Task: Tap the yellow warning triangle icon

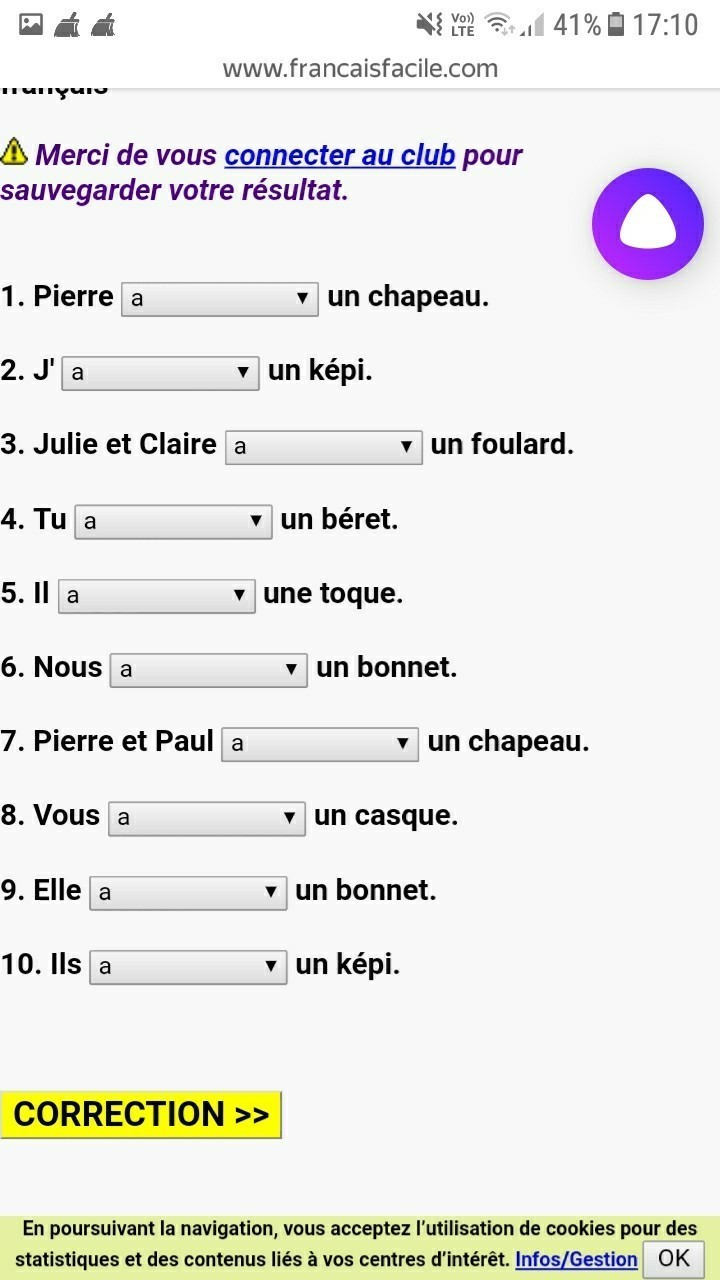Action: point(14,152)
